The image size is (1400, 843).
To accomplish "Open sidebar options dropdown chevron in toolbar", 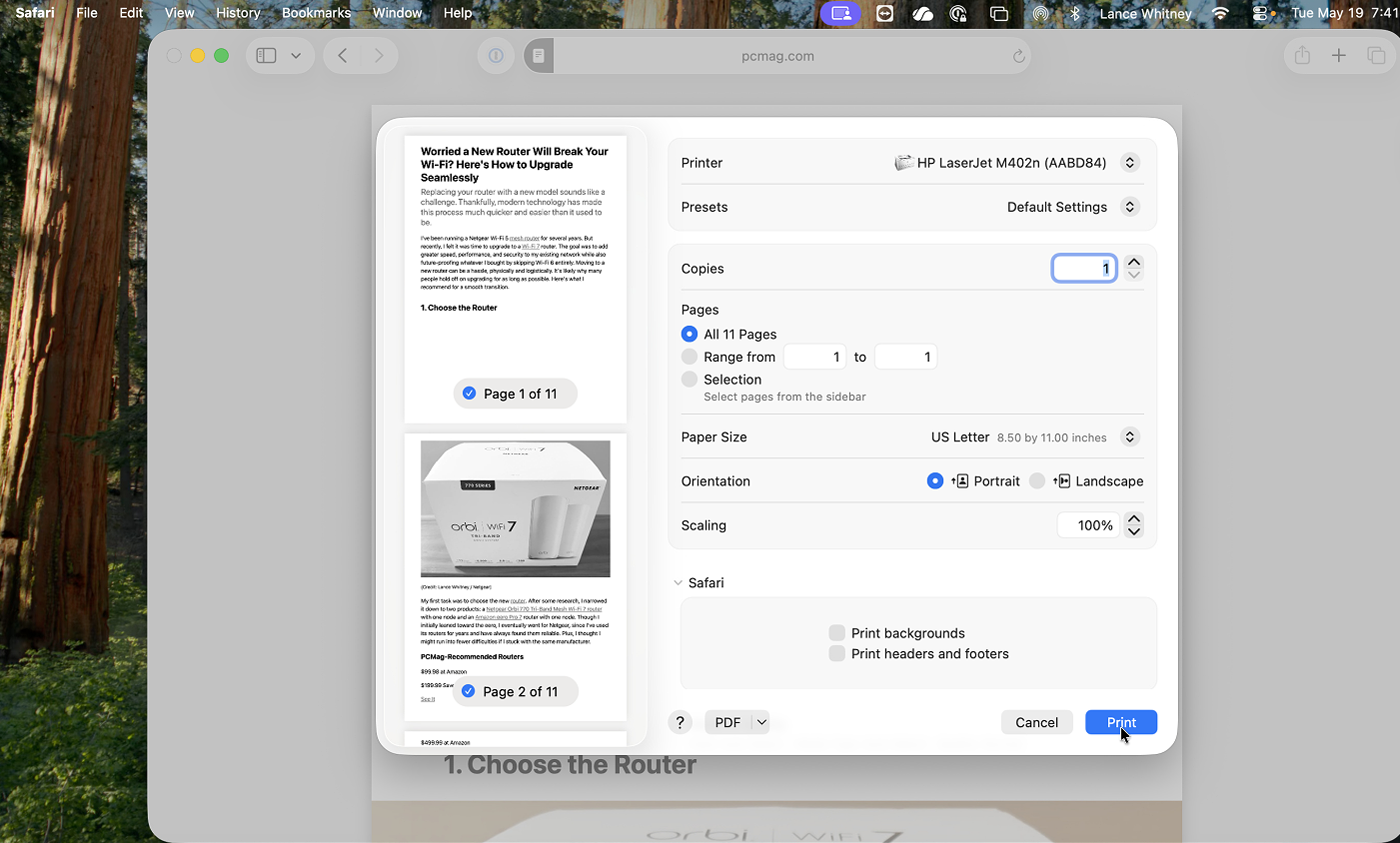I will click(x=296, y=56).
